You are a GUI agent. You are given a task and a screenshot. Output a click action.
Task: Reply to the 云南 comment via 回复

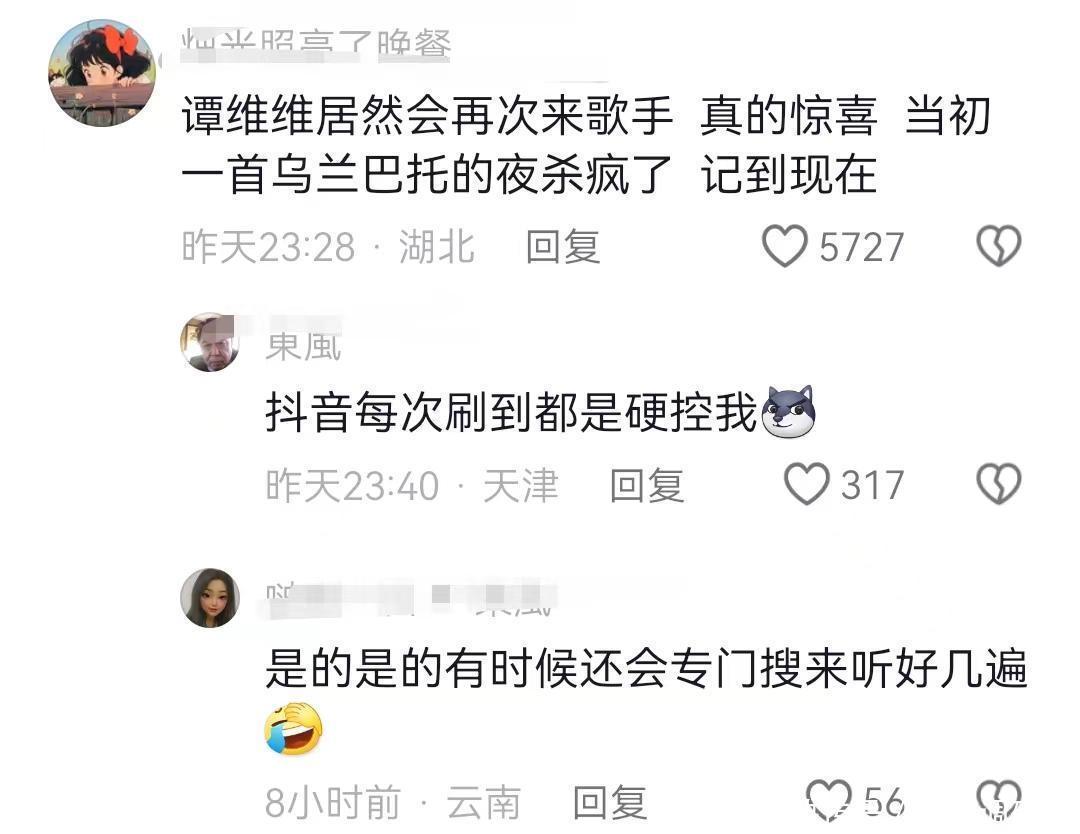610,802
